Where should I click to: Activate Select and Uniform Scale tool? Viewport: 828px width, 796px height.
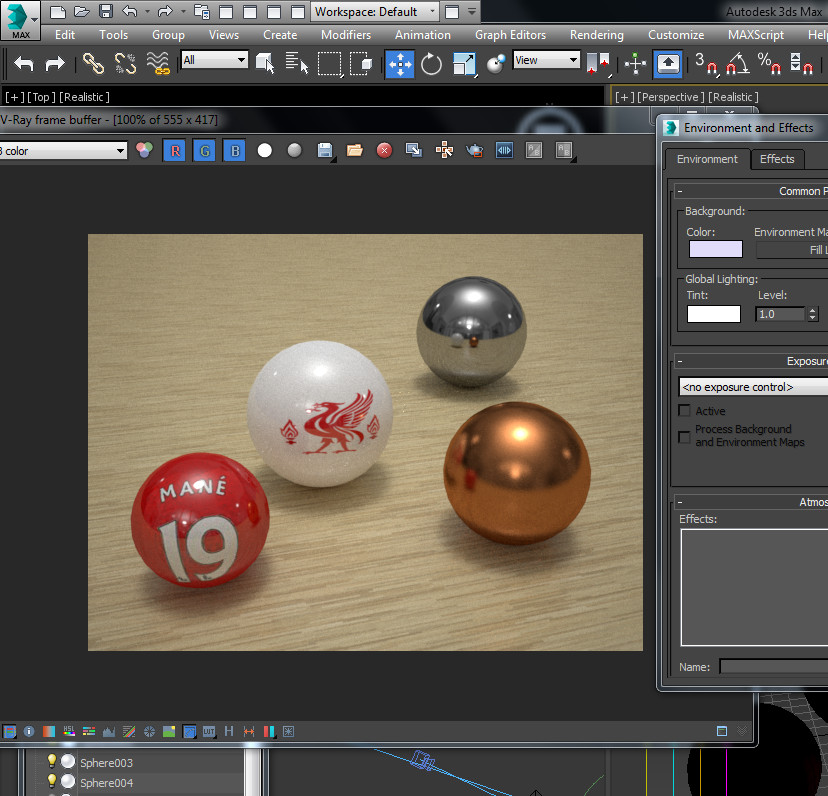(x=465, y=64)
